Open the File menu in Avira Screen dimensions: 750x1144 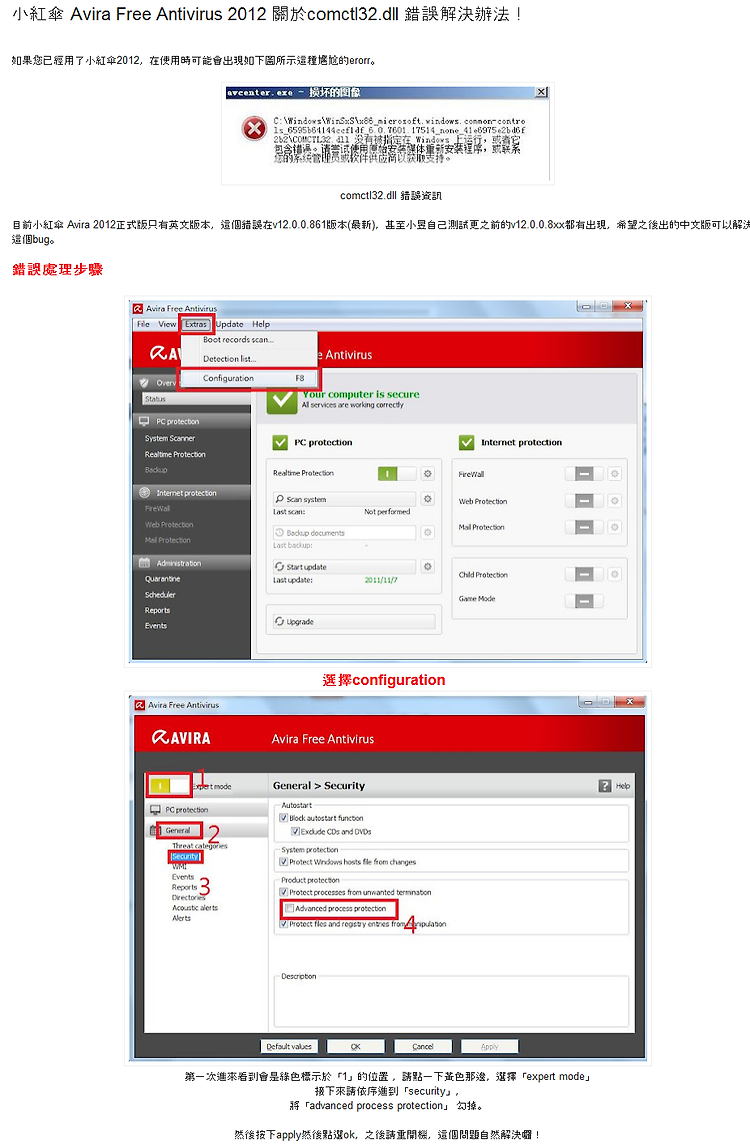143,324
